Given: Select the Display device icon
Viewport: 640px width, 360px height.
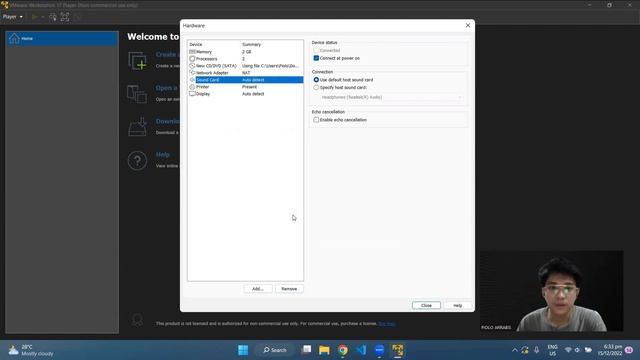Looking at the screenshot, I should tap(192, 93).
